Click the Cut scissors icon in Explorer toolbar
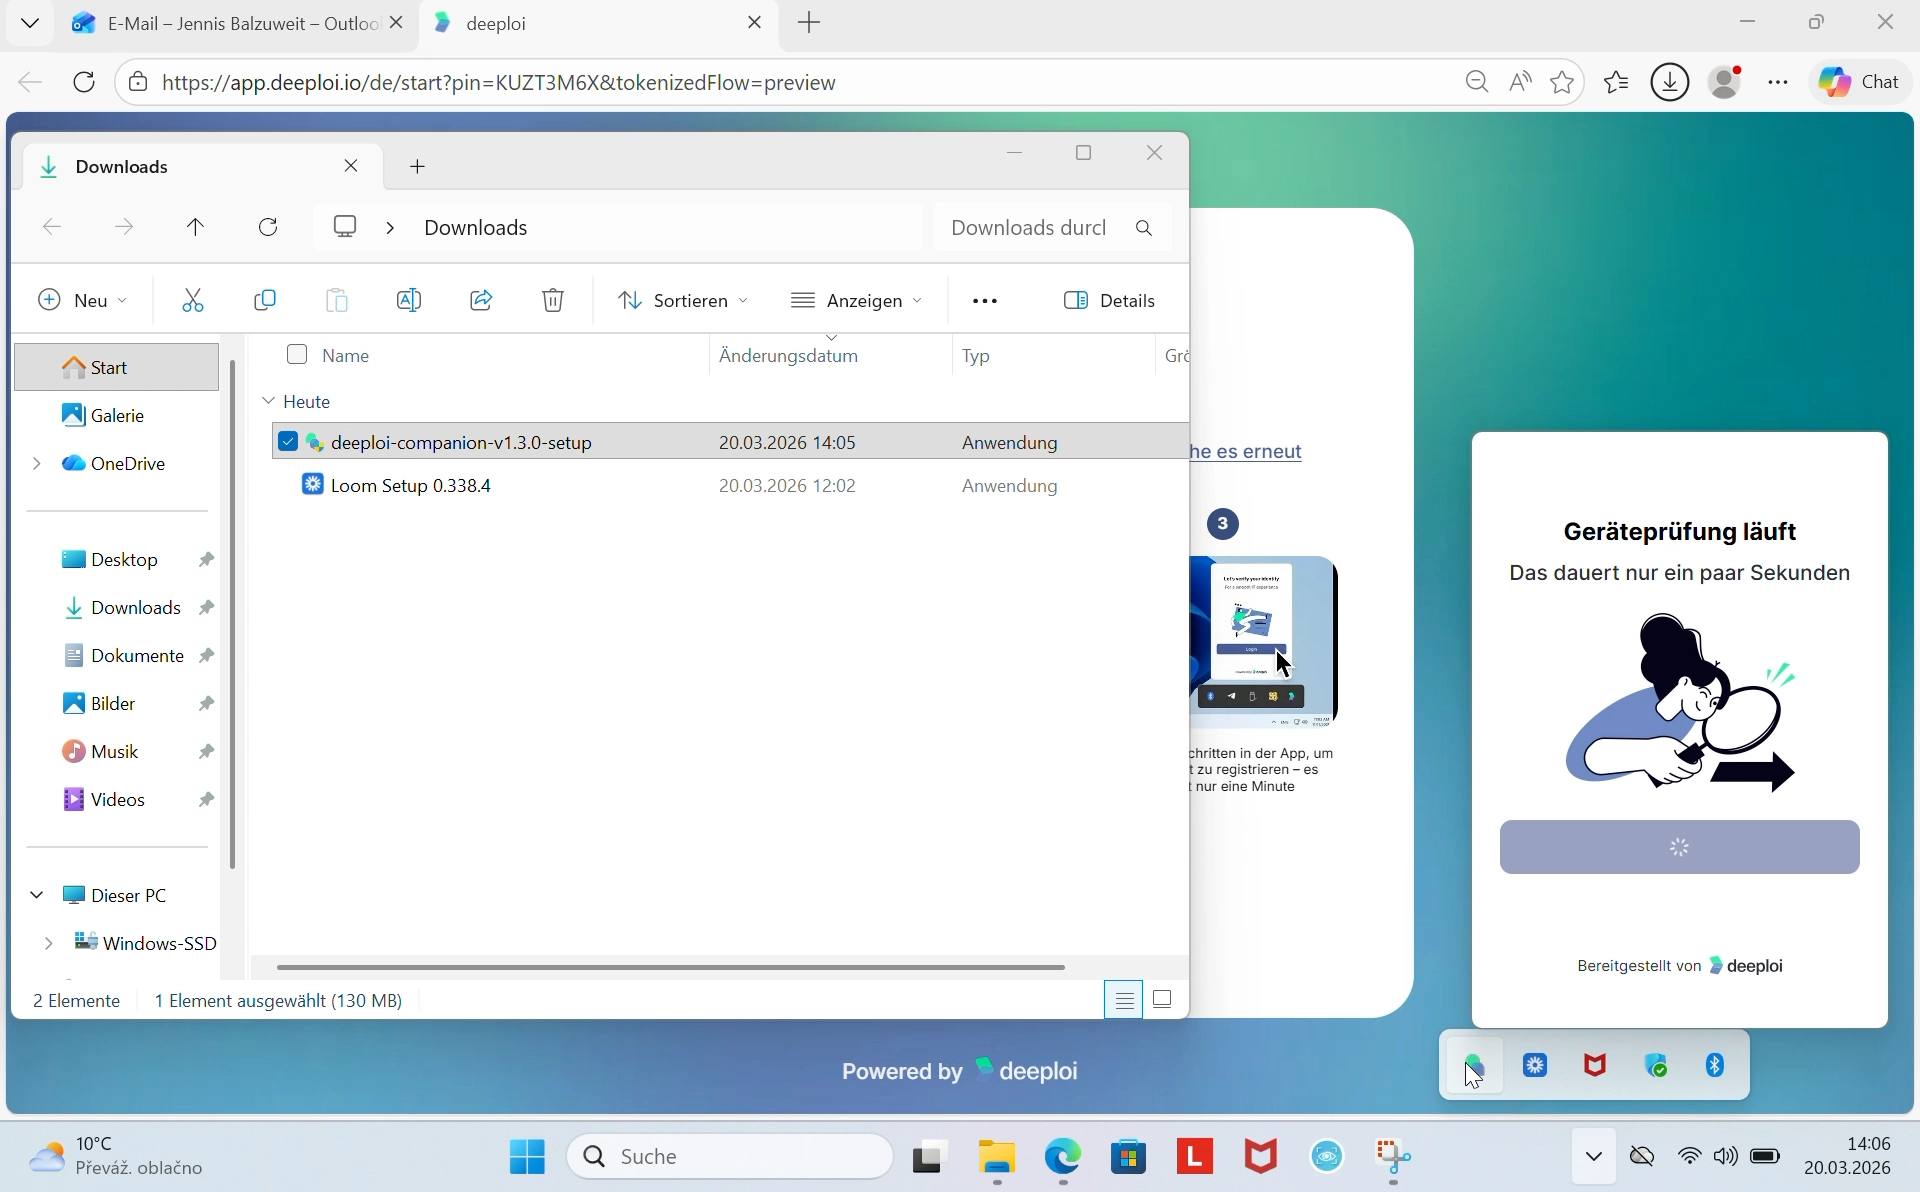The height and width of the screenshot is (1192, 1920). [193, 300]
